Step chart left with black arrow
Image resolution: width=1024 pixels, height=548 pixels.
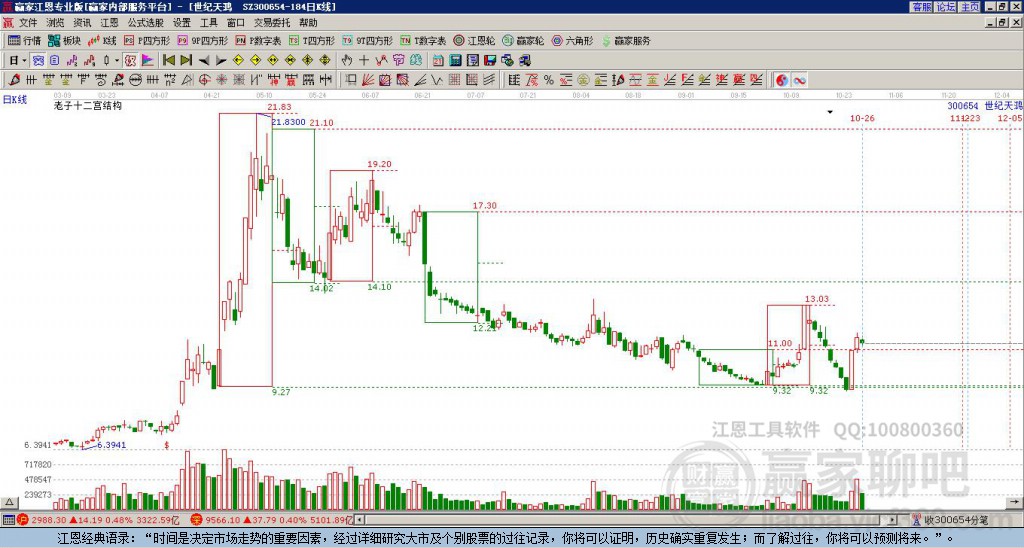(203, 61)
